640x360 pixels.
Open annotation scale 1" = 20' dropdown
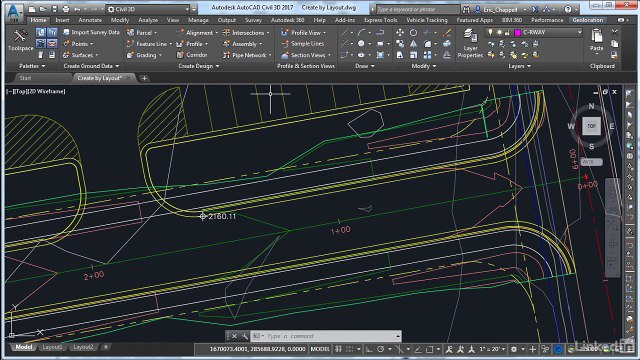[492, 349]
